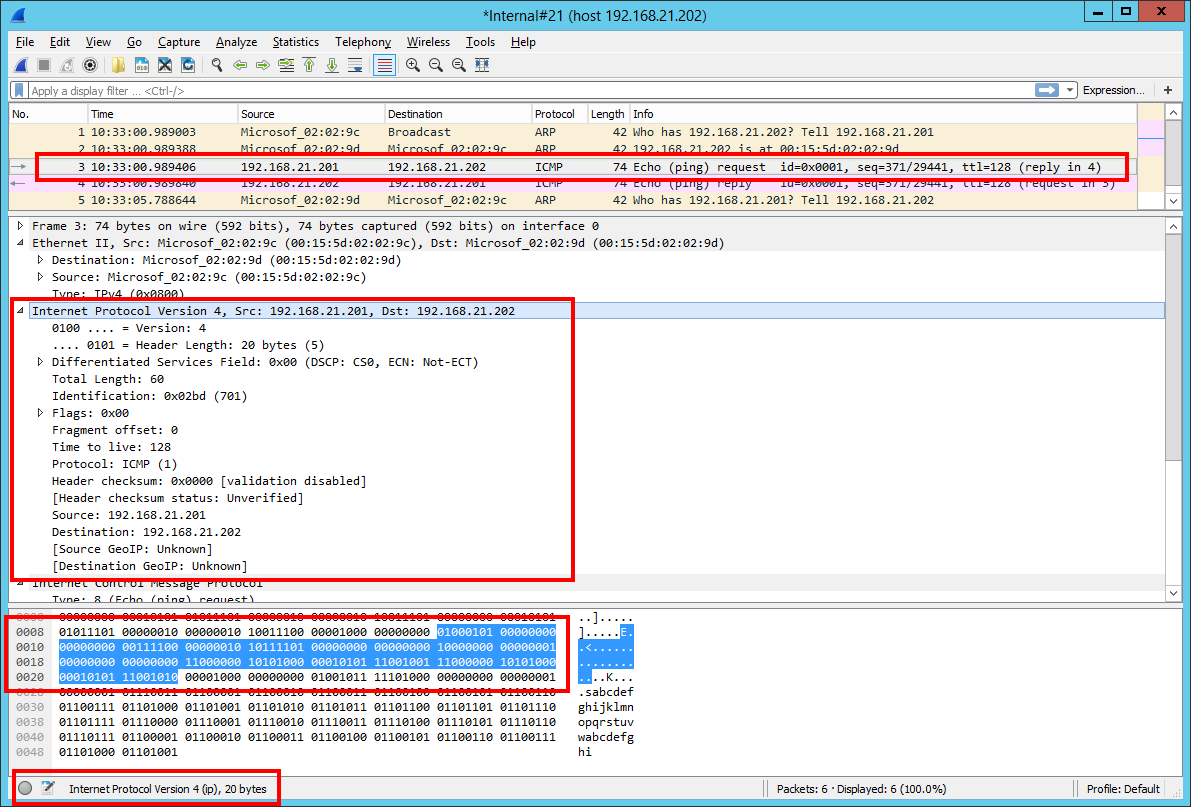Zoom out main window text
This screenshot has width=1191, height=807.
pyautogui.click(x=435, y=65)
